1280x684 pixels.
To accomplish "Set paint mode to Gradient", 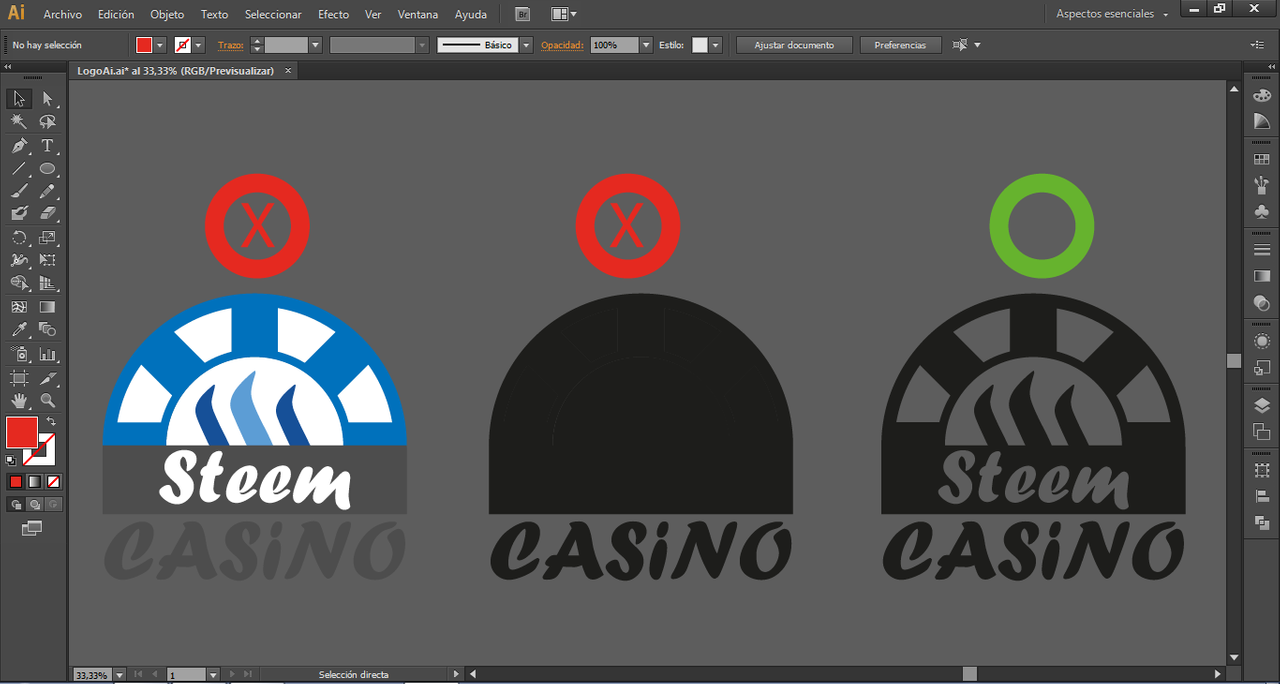I will 35,481.
